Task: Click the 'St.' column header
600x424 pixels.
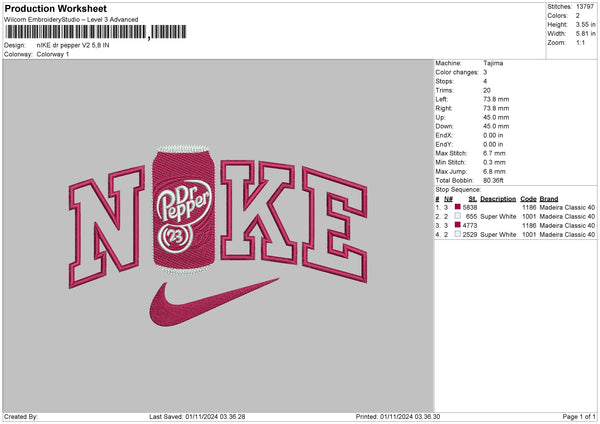Action: tap(473, 199)
